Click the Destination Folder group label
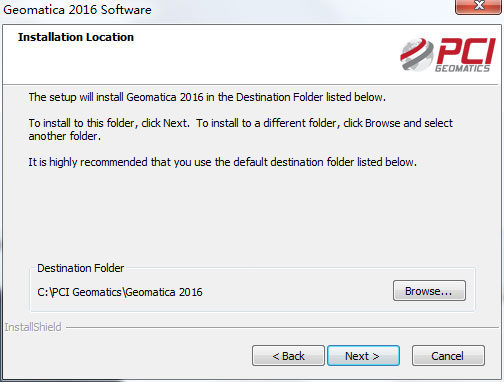504x382 pixels. click(80, 268)
